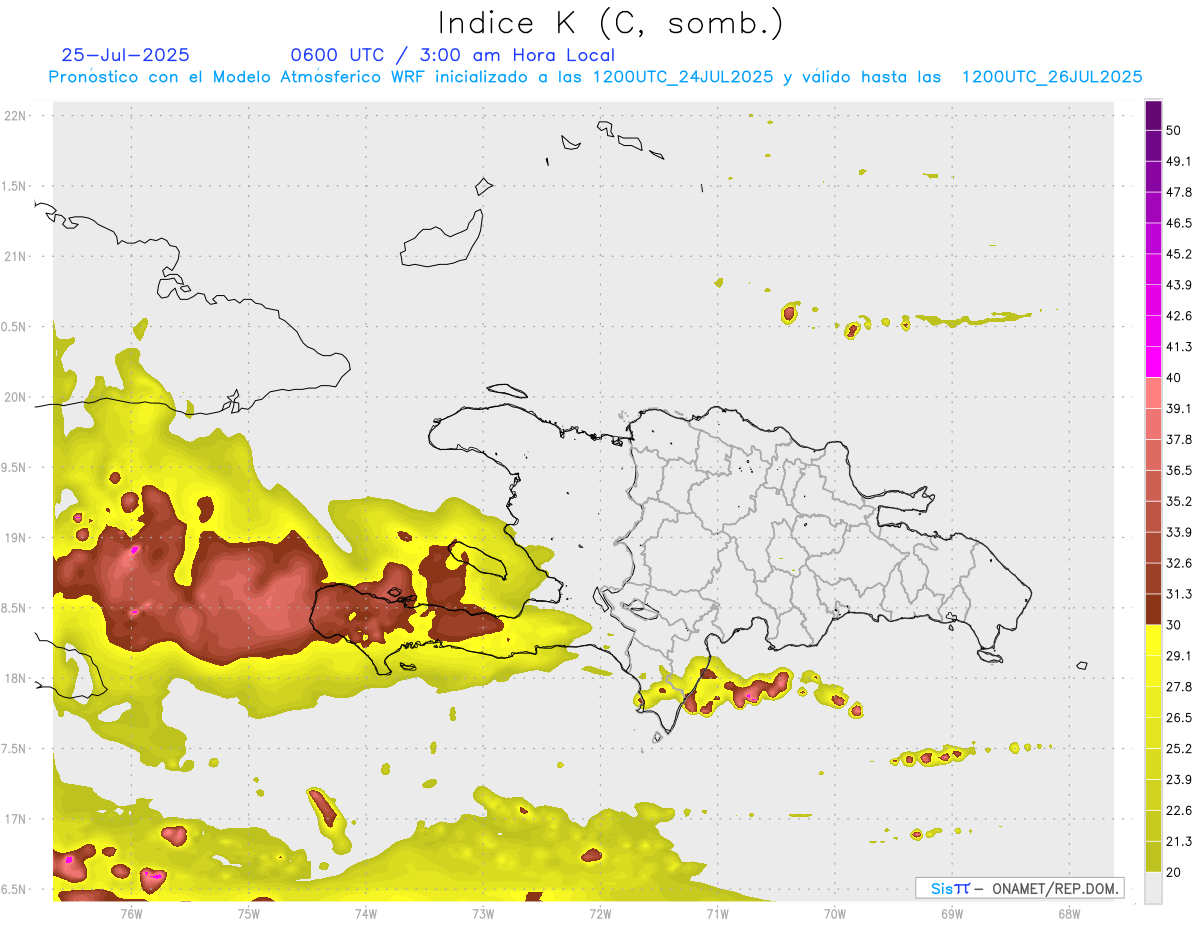Click the yellow legend swatch between 29.1 and 30
Screen dimensions: 1200x927
[x=1154, y=640]
